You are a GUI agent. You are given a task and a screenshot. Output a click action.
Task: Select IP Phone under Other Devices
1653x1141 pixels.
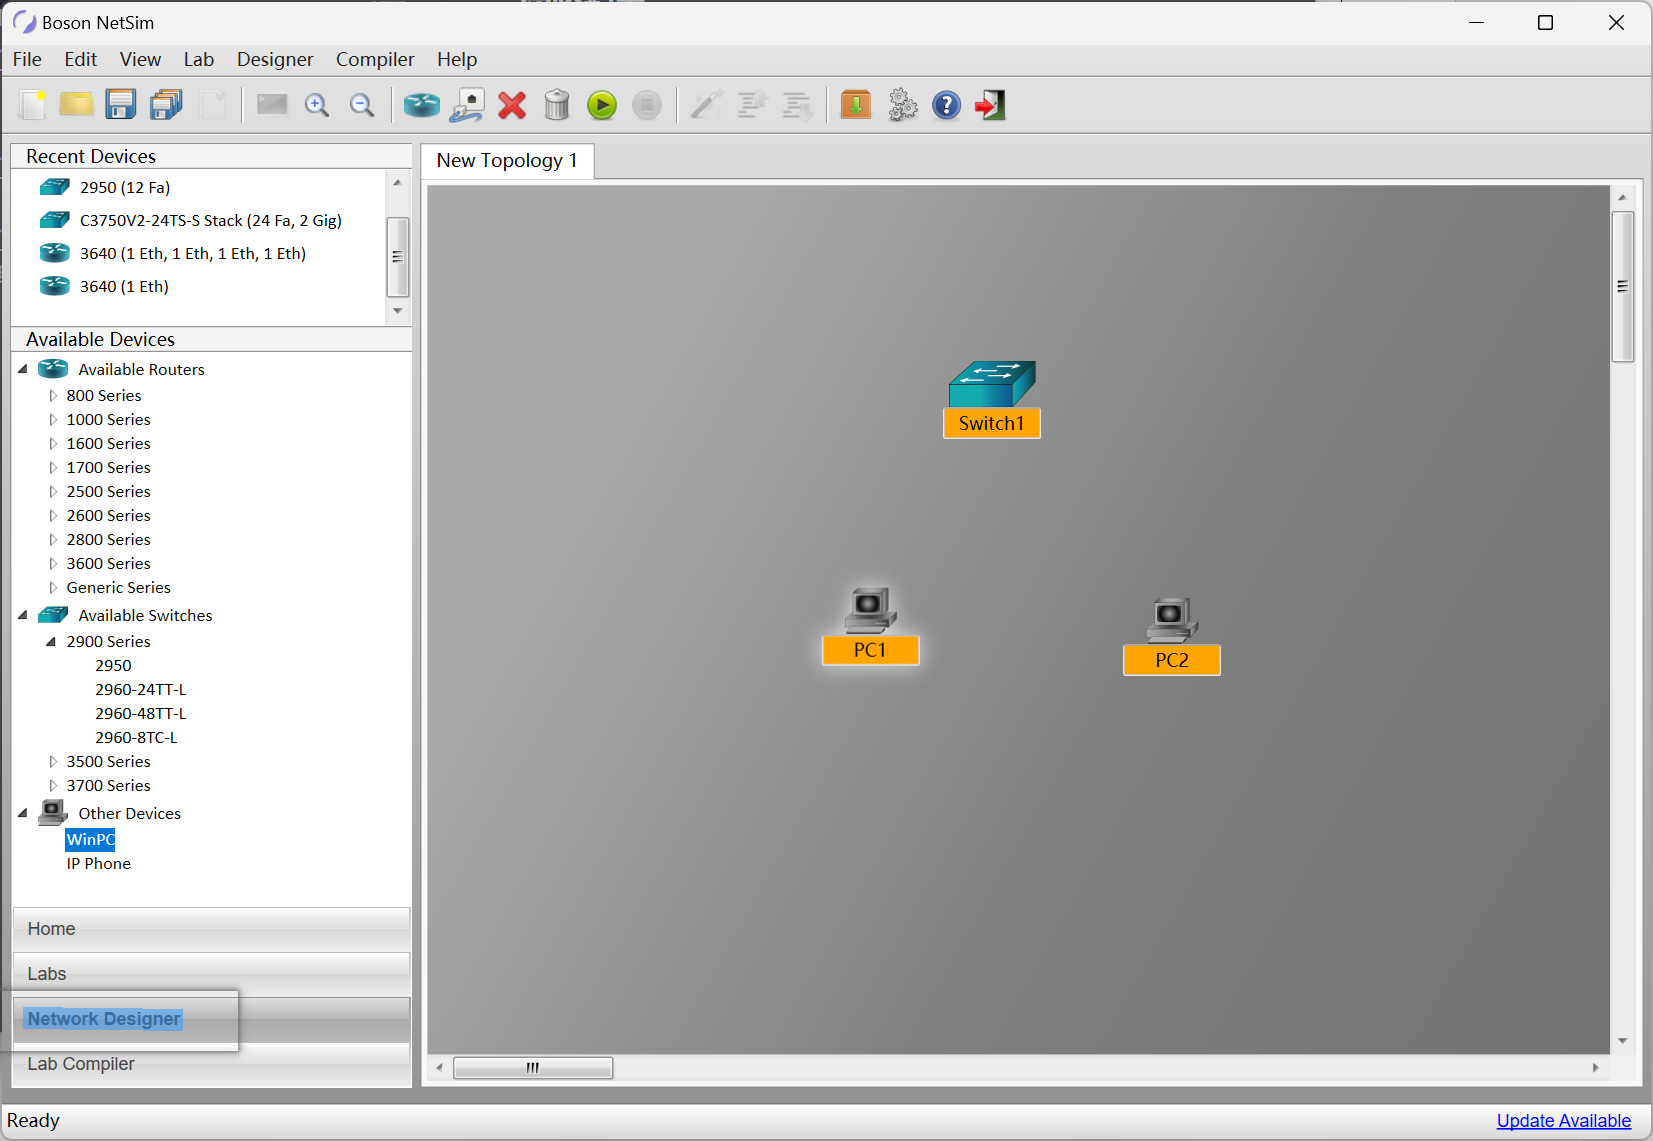point(98,864)
